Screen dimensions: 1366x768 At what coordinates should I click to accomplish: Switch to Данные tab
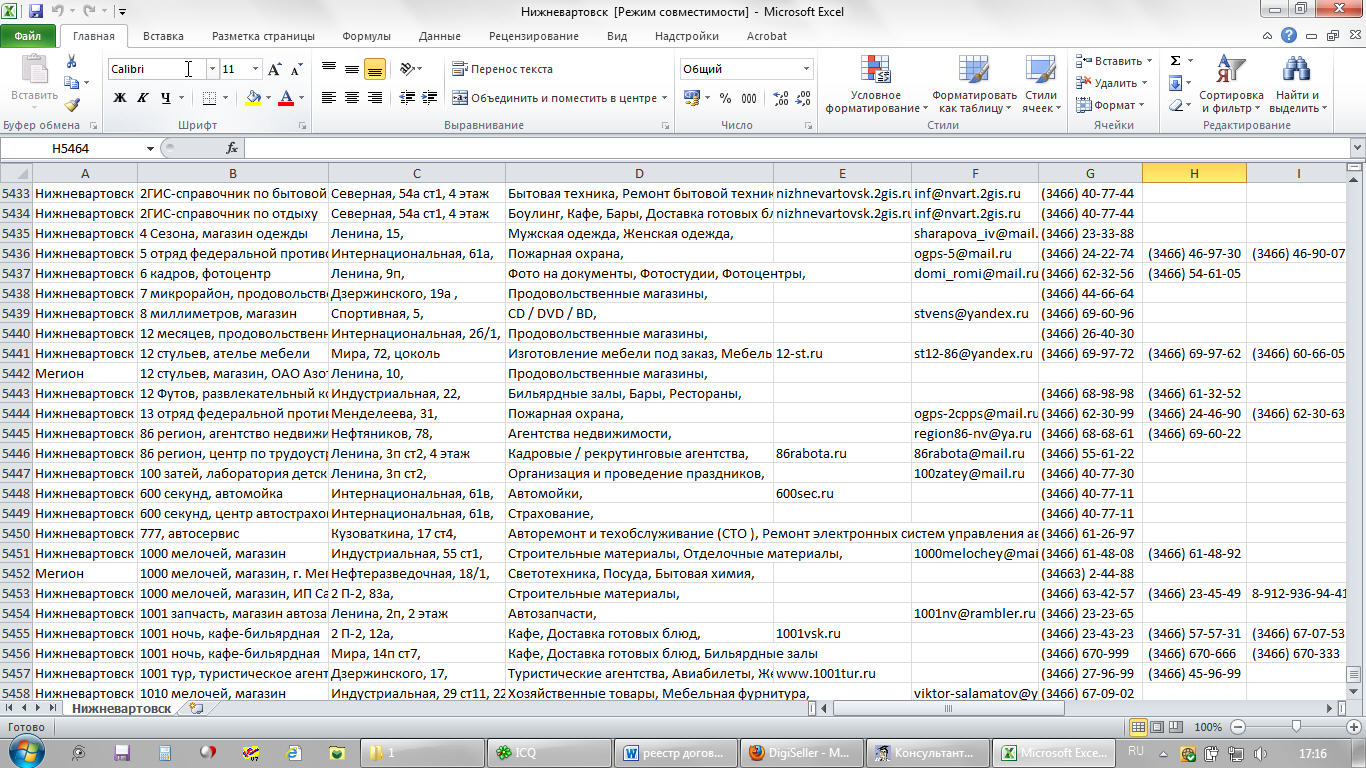point(440,36)
